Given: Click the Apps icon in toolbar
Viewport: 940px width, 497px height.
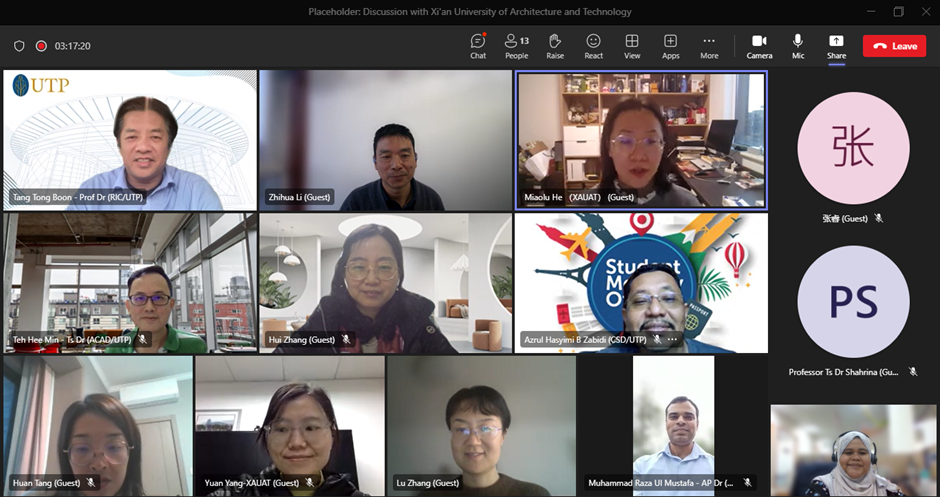Looking at the screenshot, I should pos(670,45).
